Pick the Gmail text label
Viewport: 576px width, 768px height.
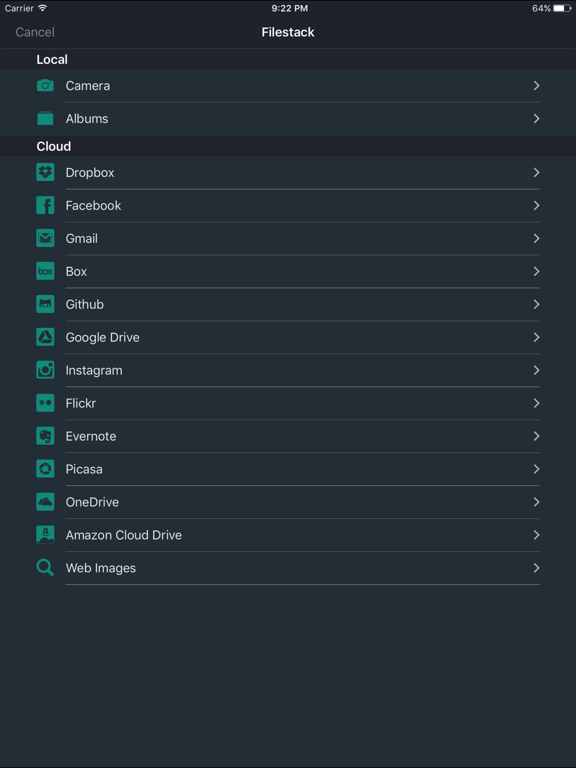point(81,238)
